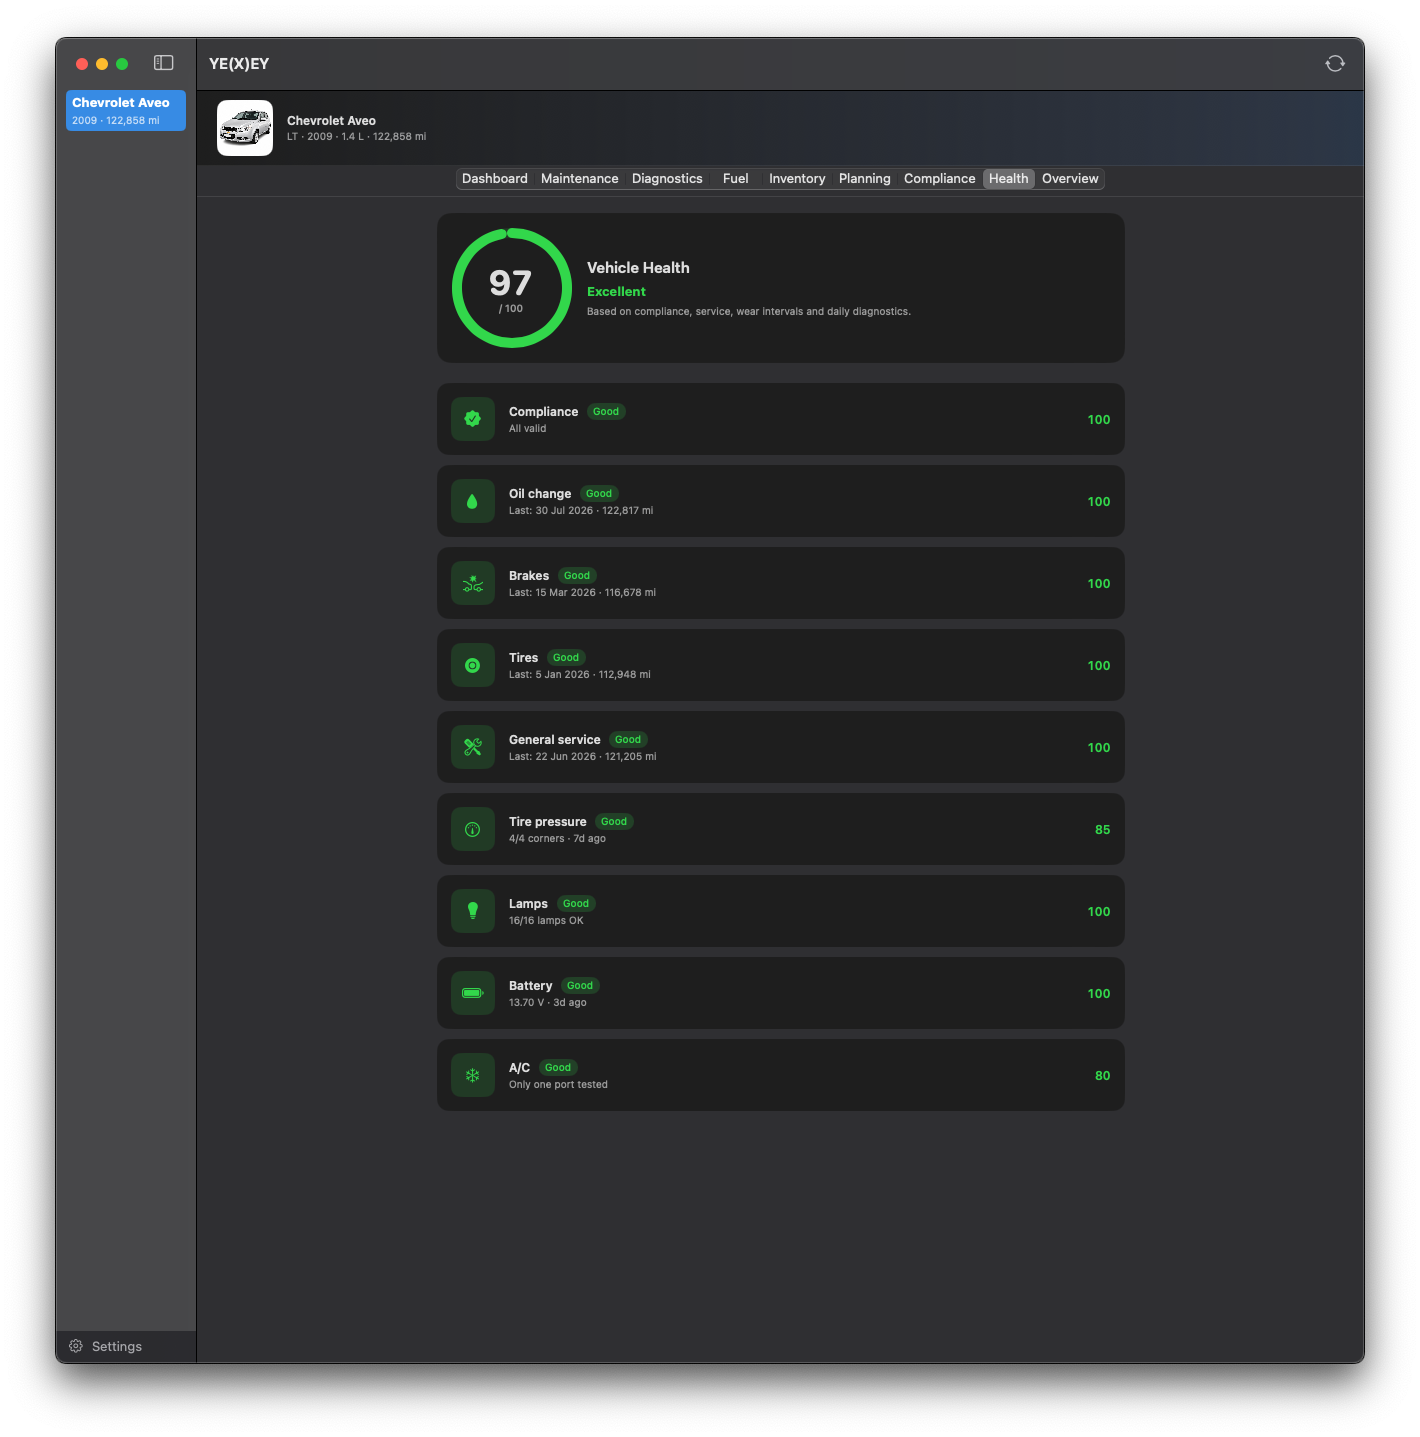1420x1437 pixels.
Task: Click '13.70 V · 3d ago' text
Action: pos(548,1003)
